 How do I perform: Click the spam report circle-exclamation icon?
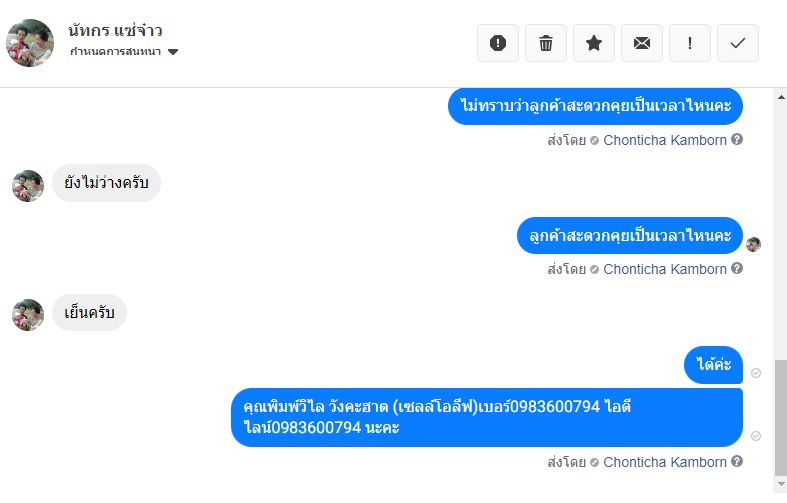pyautogui.click(x=498, y=43)
